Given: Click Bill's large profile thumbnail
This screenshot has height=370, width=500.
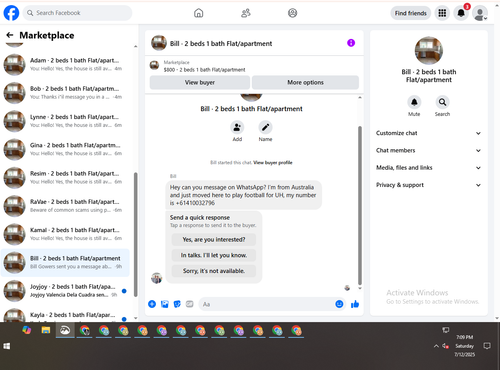Looking at the screenshot, I should (429, 50).
